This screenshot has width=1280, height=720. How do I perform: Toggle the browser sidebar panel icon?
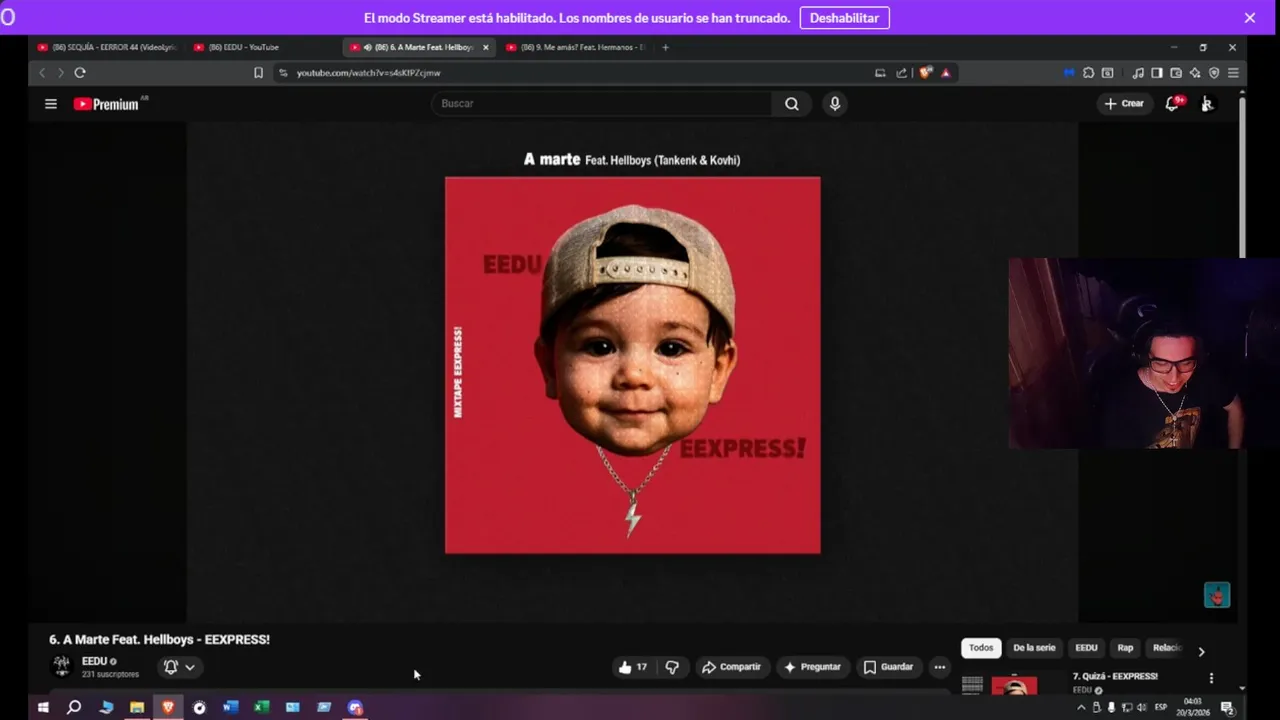click(x=1157, y=73)
